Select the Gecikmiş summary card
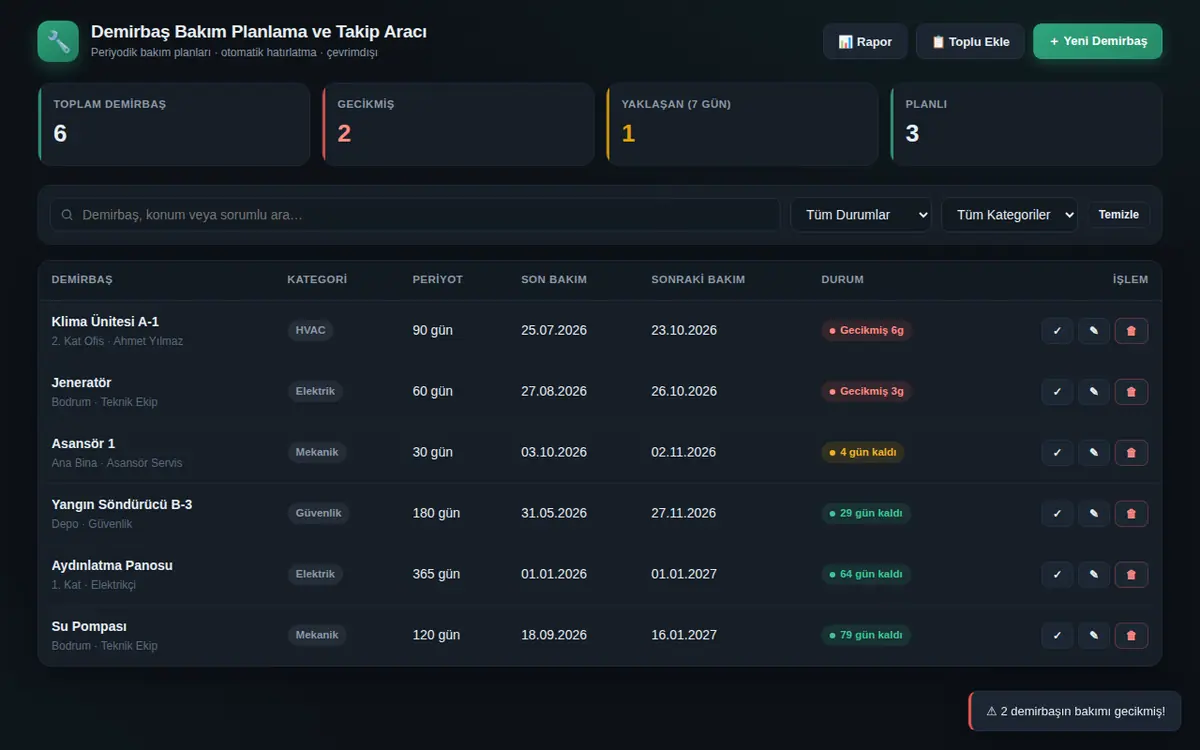1200x750 pixels. [x=458, y=124]
